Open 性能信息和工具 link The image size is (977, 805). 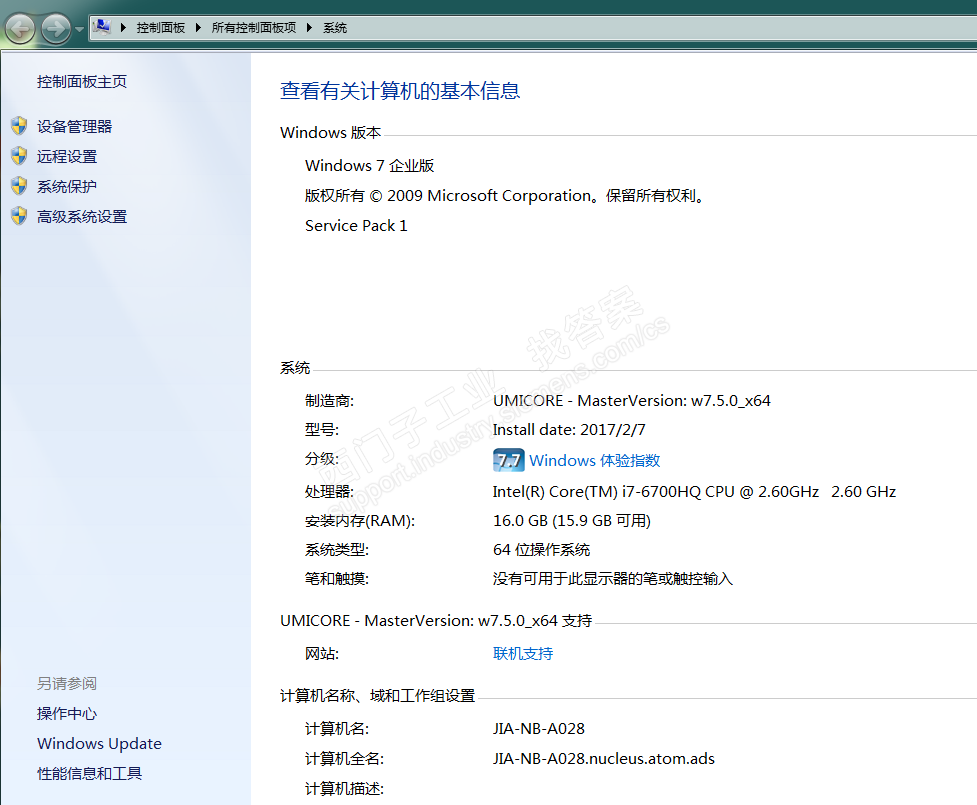point(89,773)
